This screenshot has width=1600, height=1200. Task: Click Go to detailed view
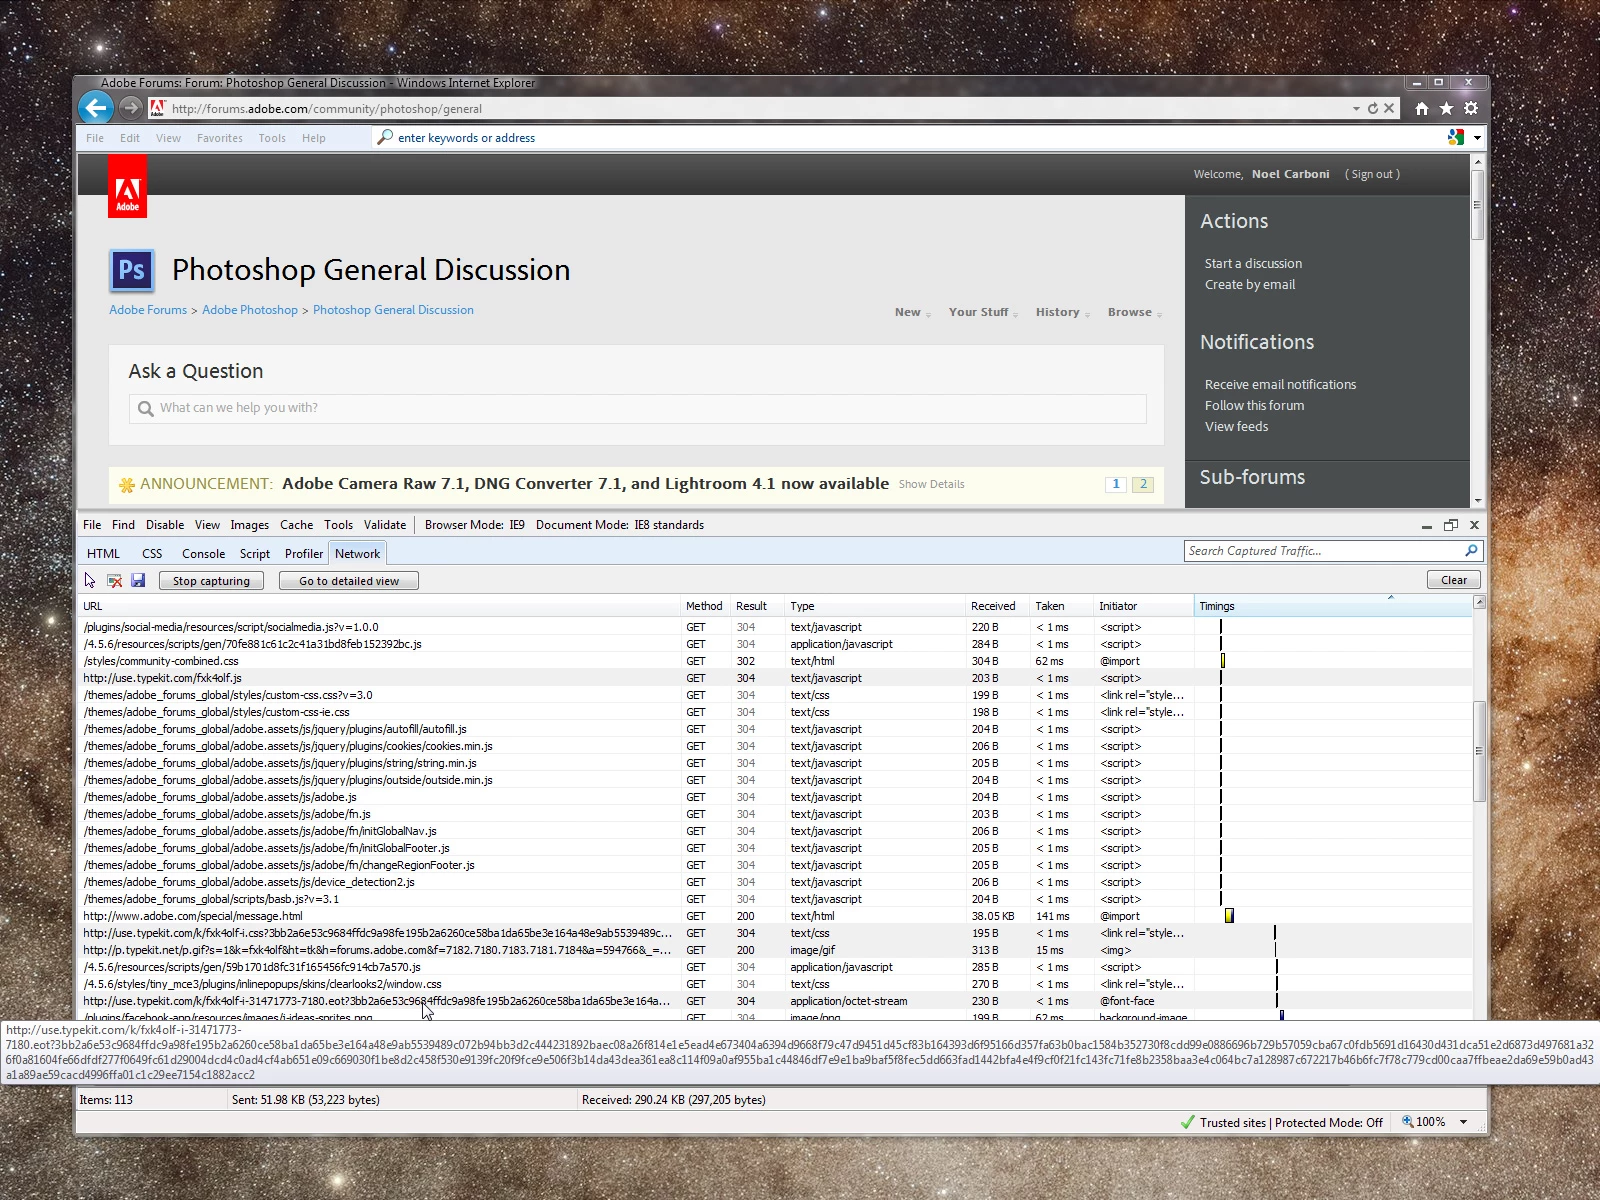tap(349, 581)
